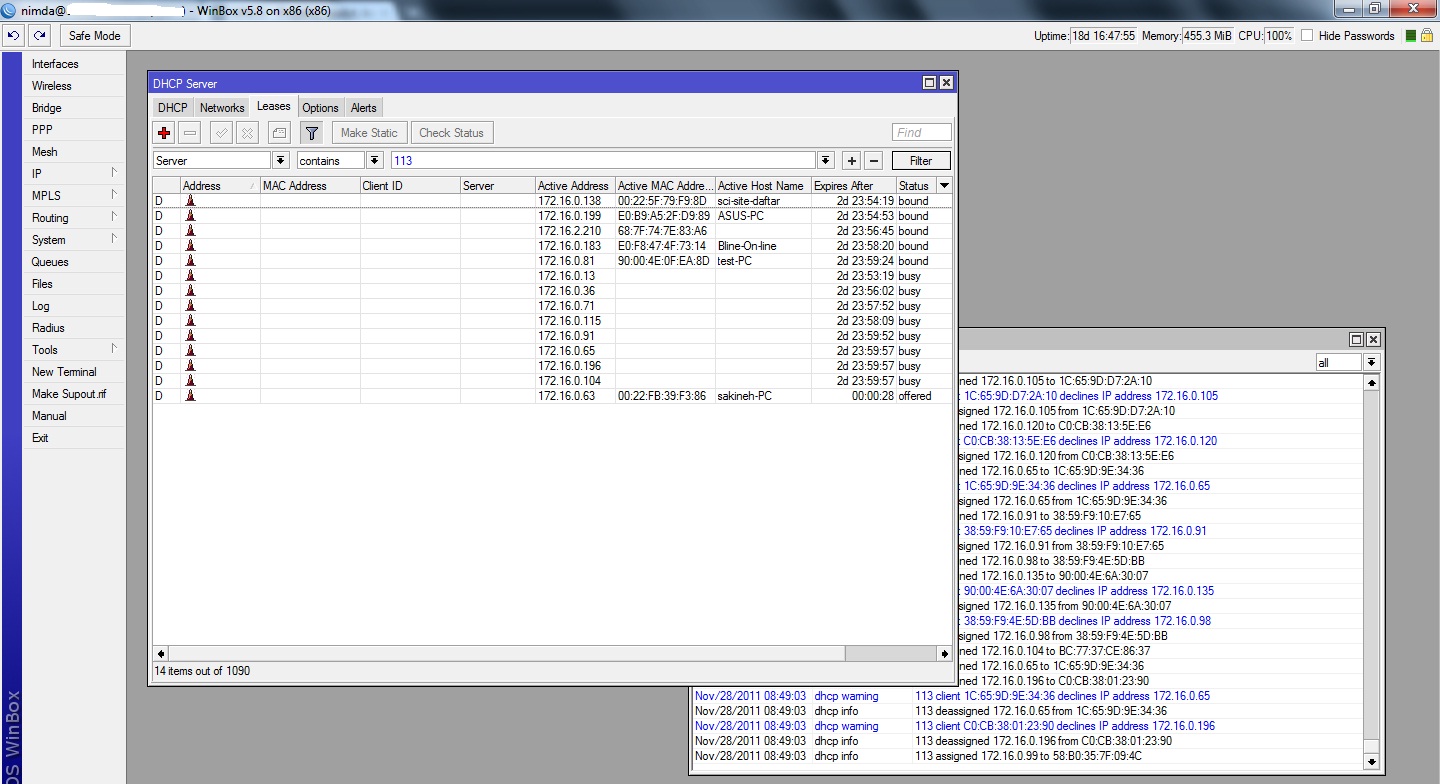The width and height of the screenshot is (1440, 784).
Task: Click the green connection indicator at top right
Action: point(1411,36)
